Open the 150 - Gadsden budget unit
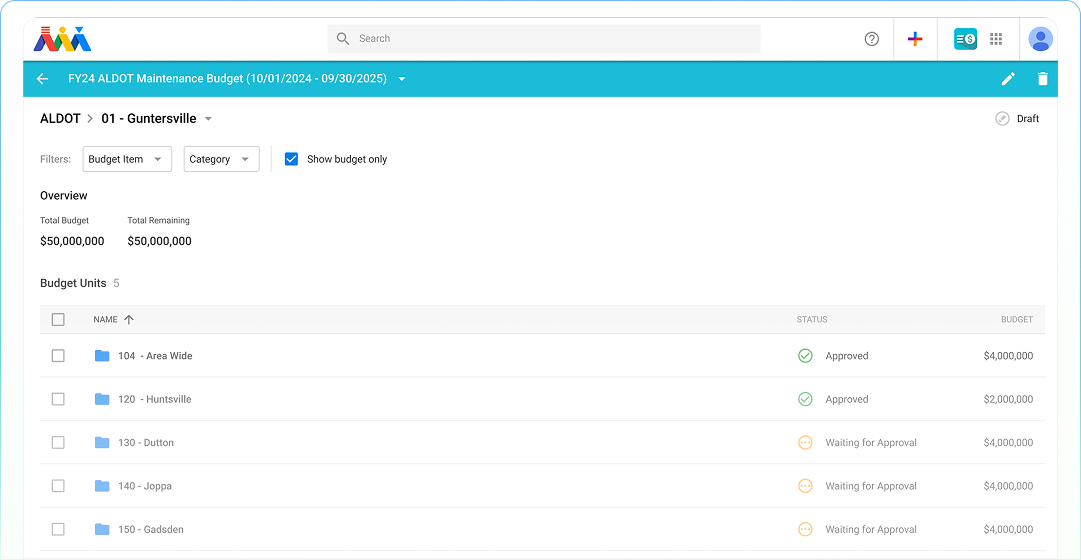 point(151,530)
